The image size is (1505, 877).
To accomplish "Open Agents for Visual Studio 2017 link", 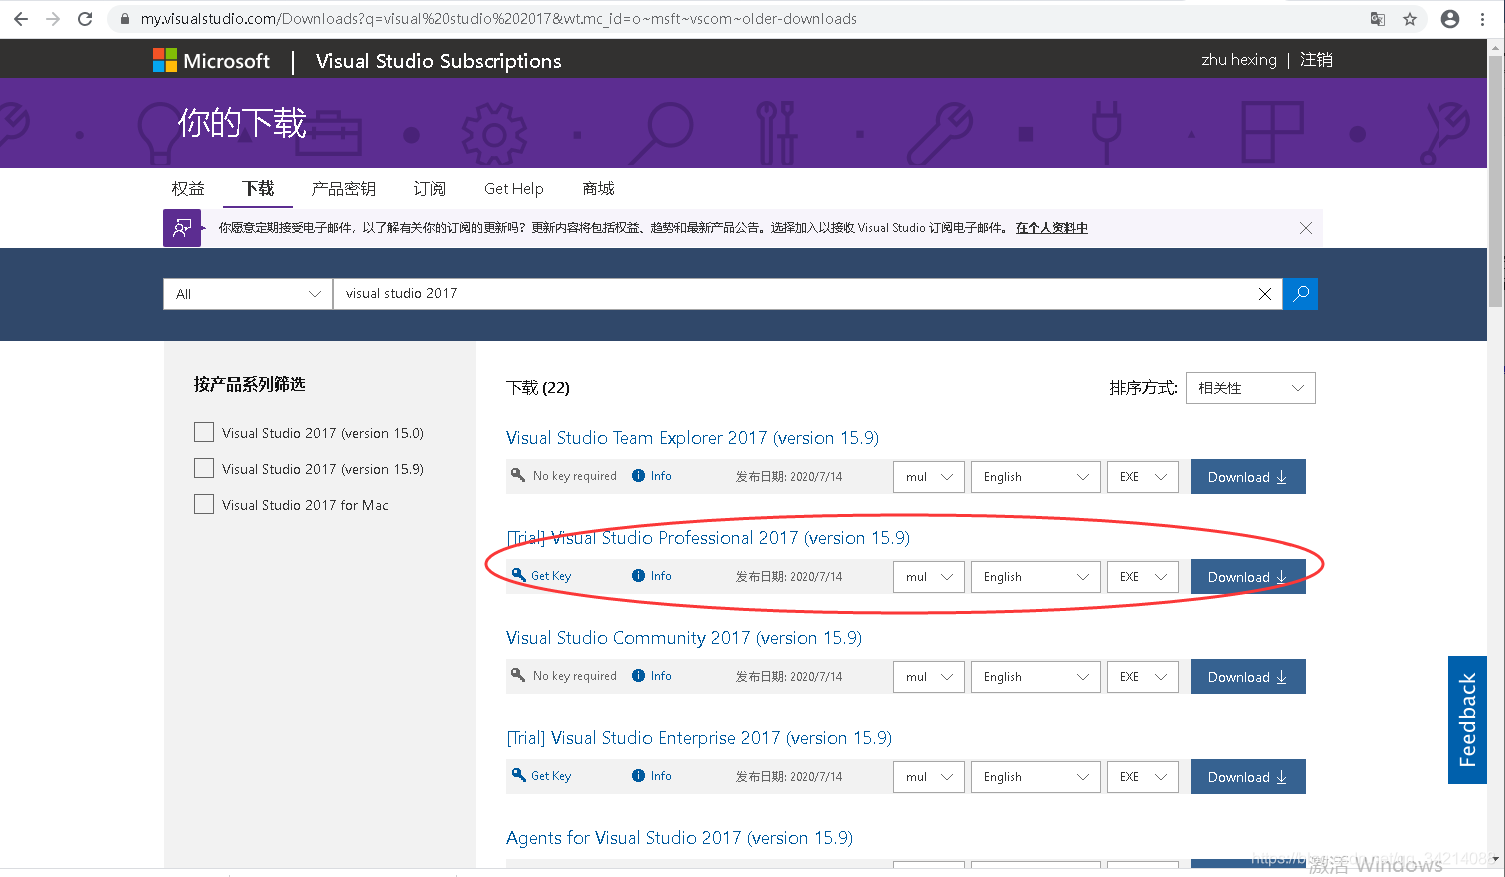I will [679, 838].
